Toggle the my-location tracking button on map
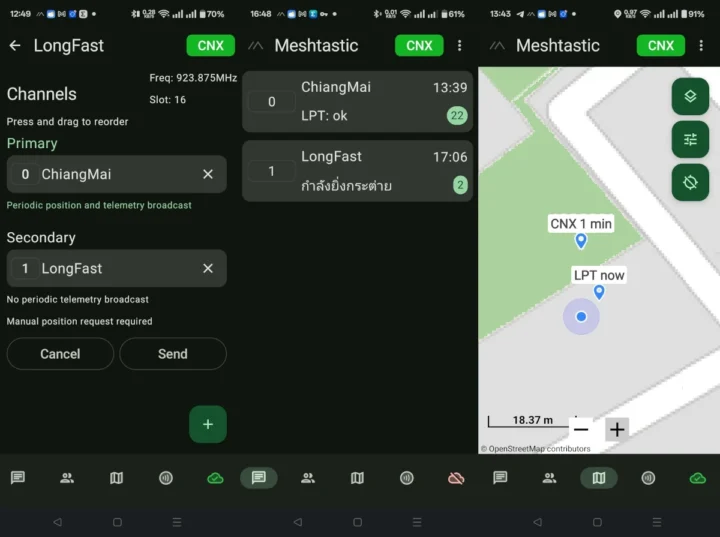Viewport: 720px width, 537px height. click(690, 182)
